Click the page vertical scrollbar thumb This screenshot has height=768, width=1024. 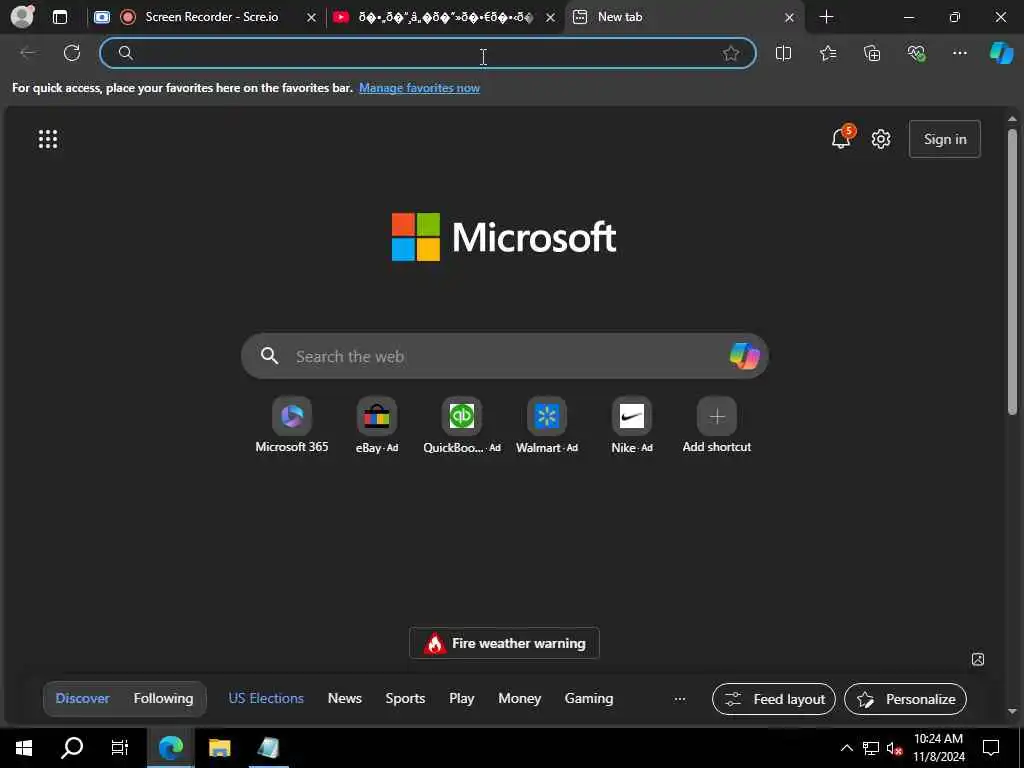tap(1012, 271)
